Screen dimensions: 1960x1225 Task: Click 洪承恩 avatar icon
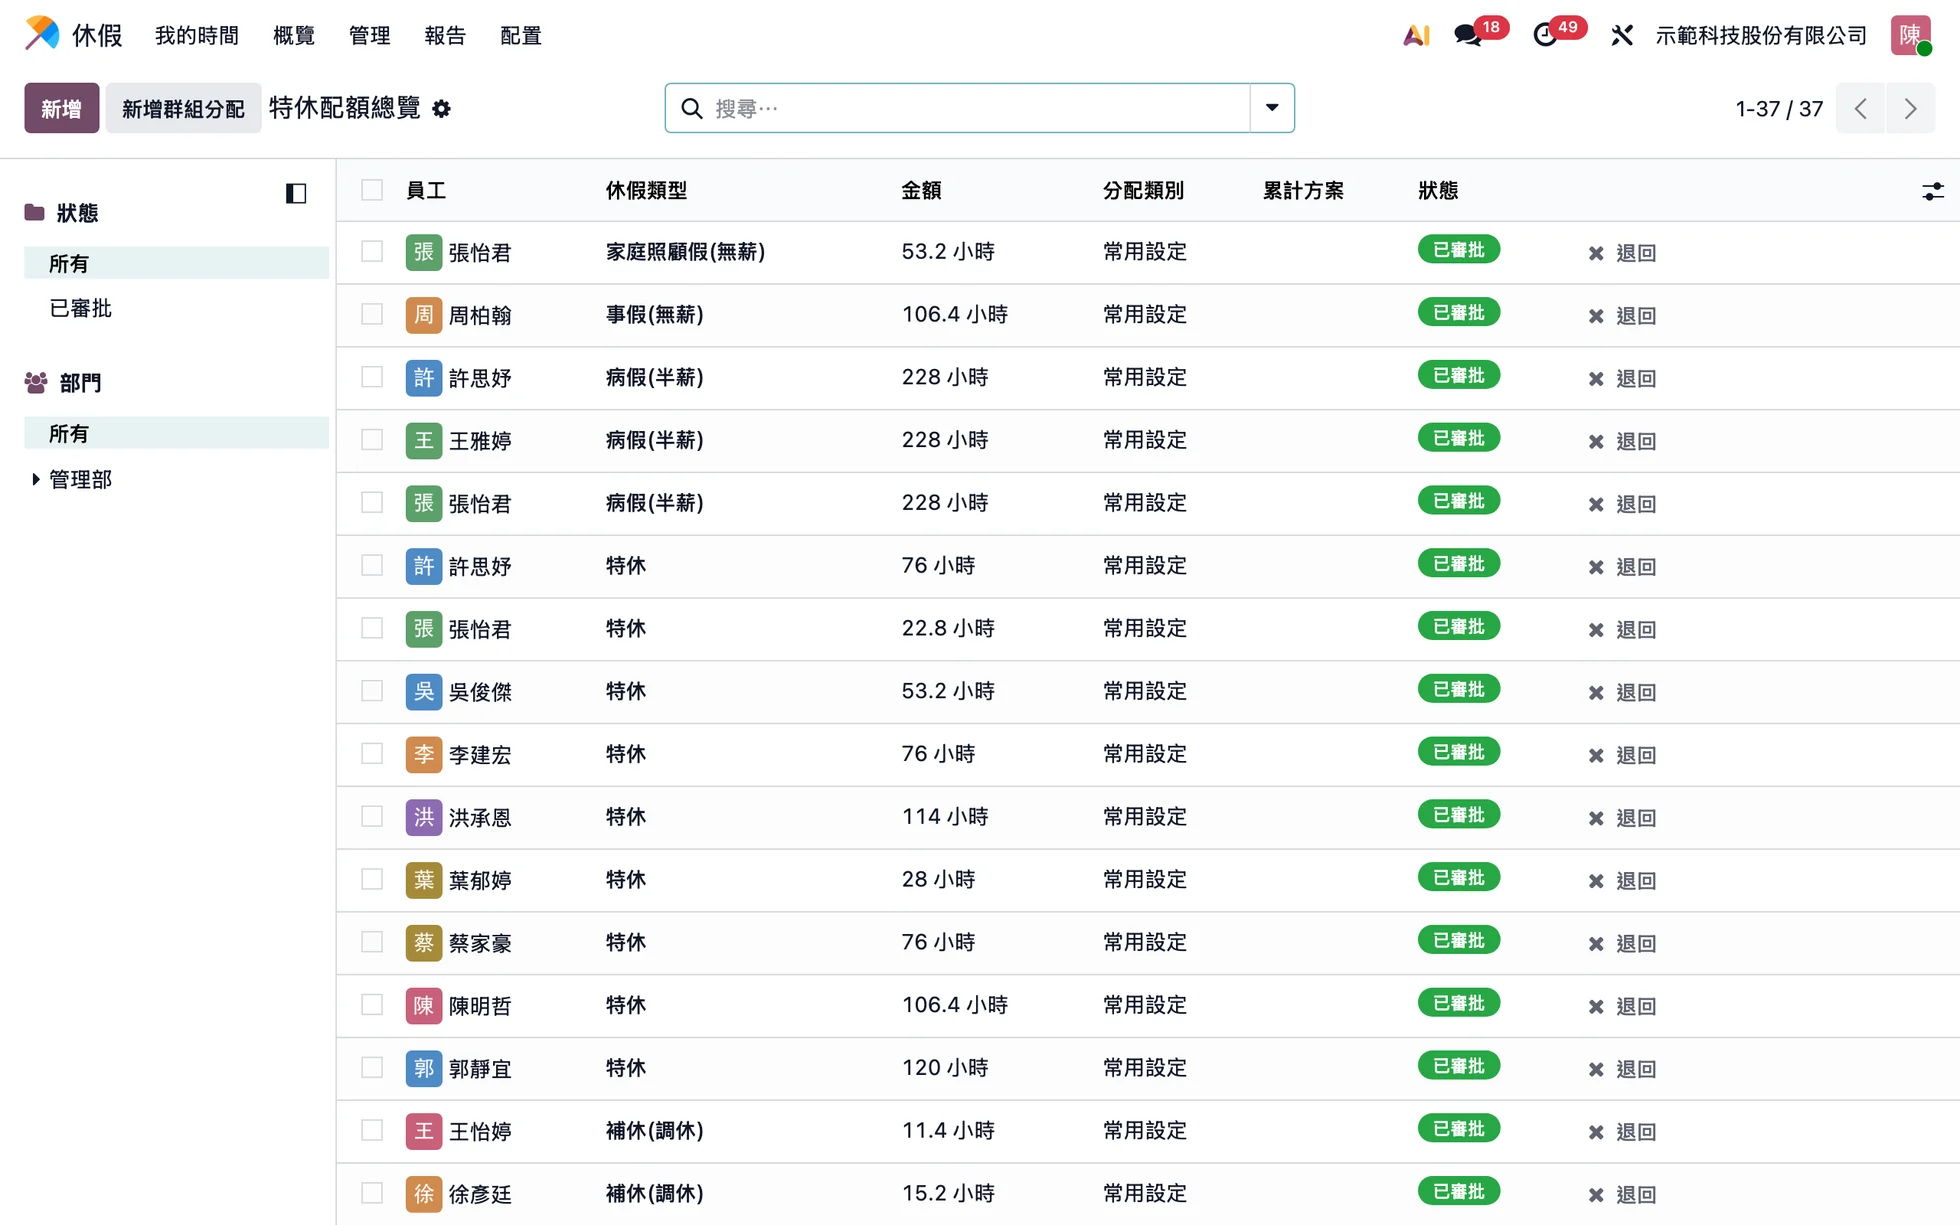coord(424,817)
